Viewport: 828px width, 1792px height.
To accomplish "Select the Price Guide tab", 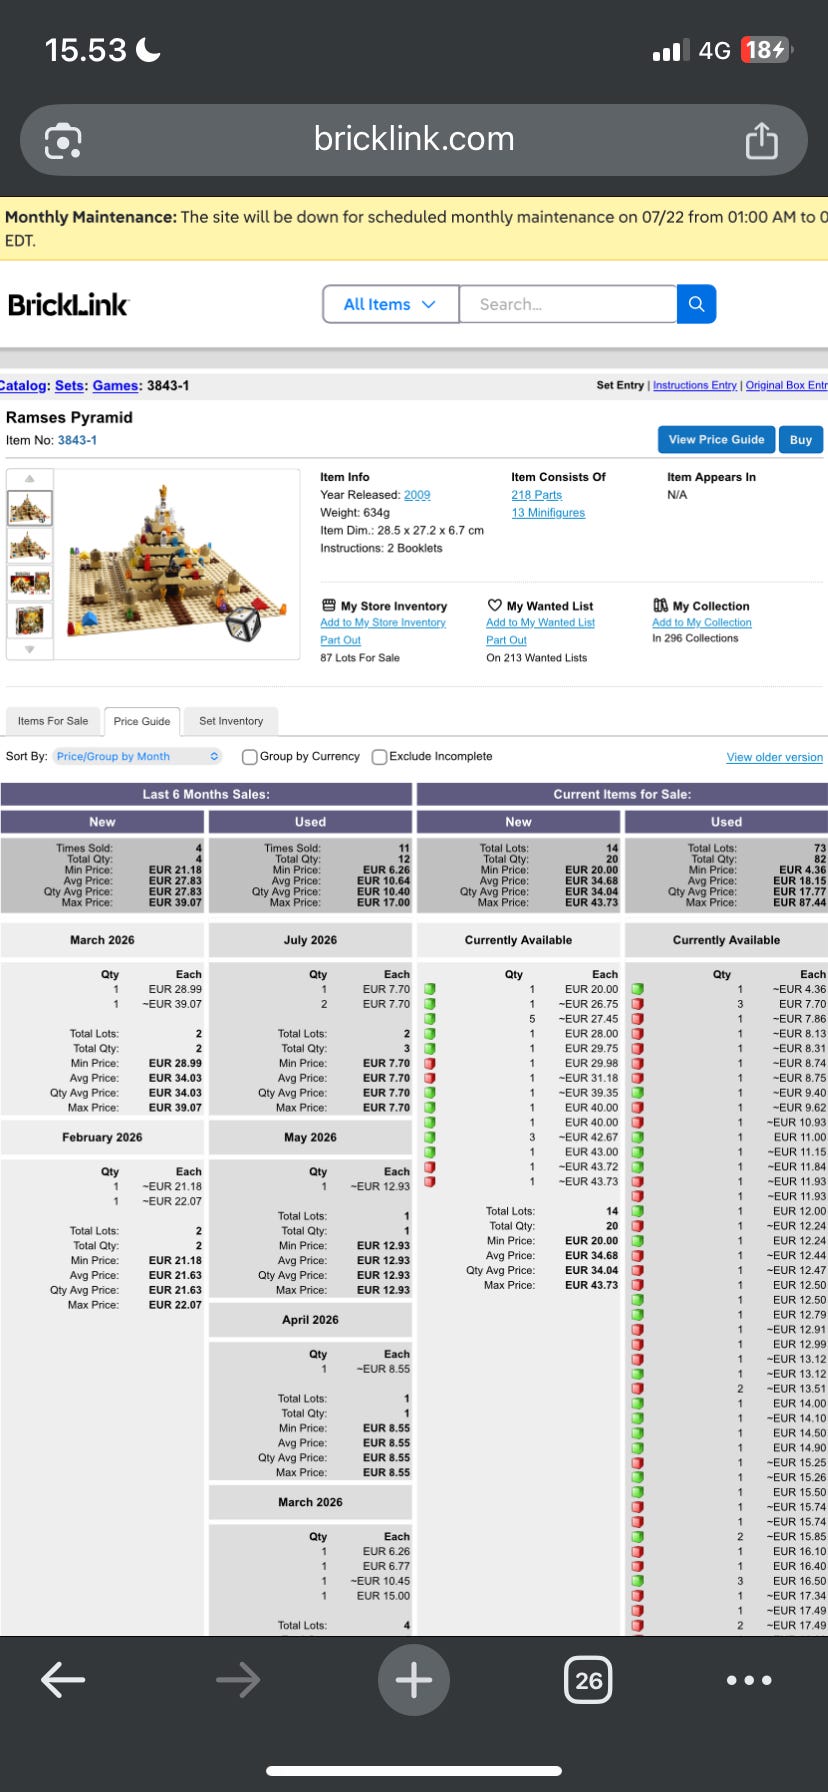I will [142, 721].
